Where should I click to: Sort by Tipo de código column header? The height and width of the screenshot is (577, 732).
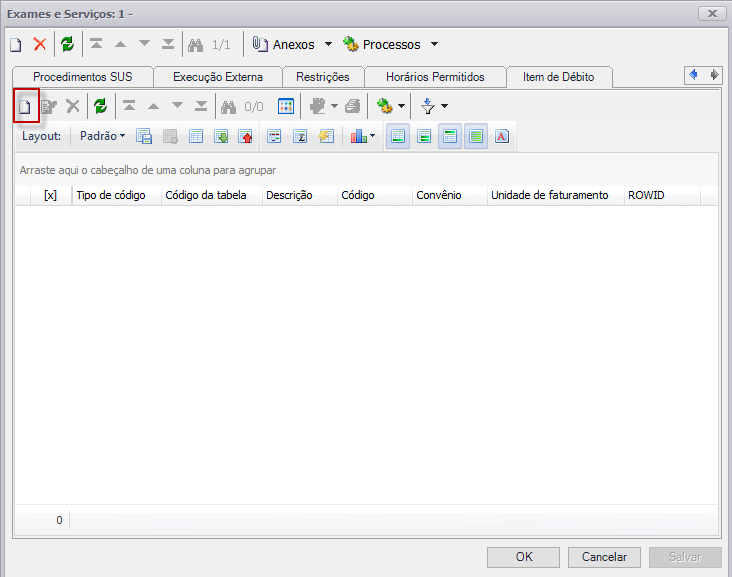(x=116, y=195)
